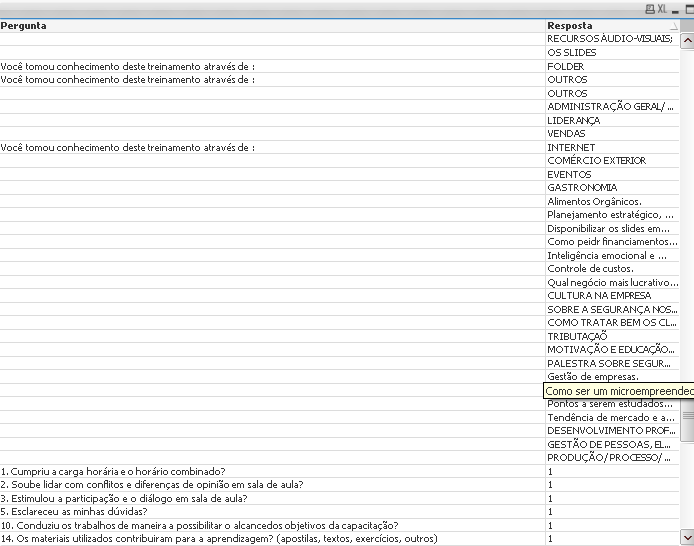The height and width of the screenshot is (546, 694).
Task: Select the 'Controle de custos.' cell
Action: coord(612,269)
